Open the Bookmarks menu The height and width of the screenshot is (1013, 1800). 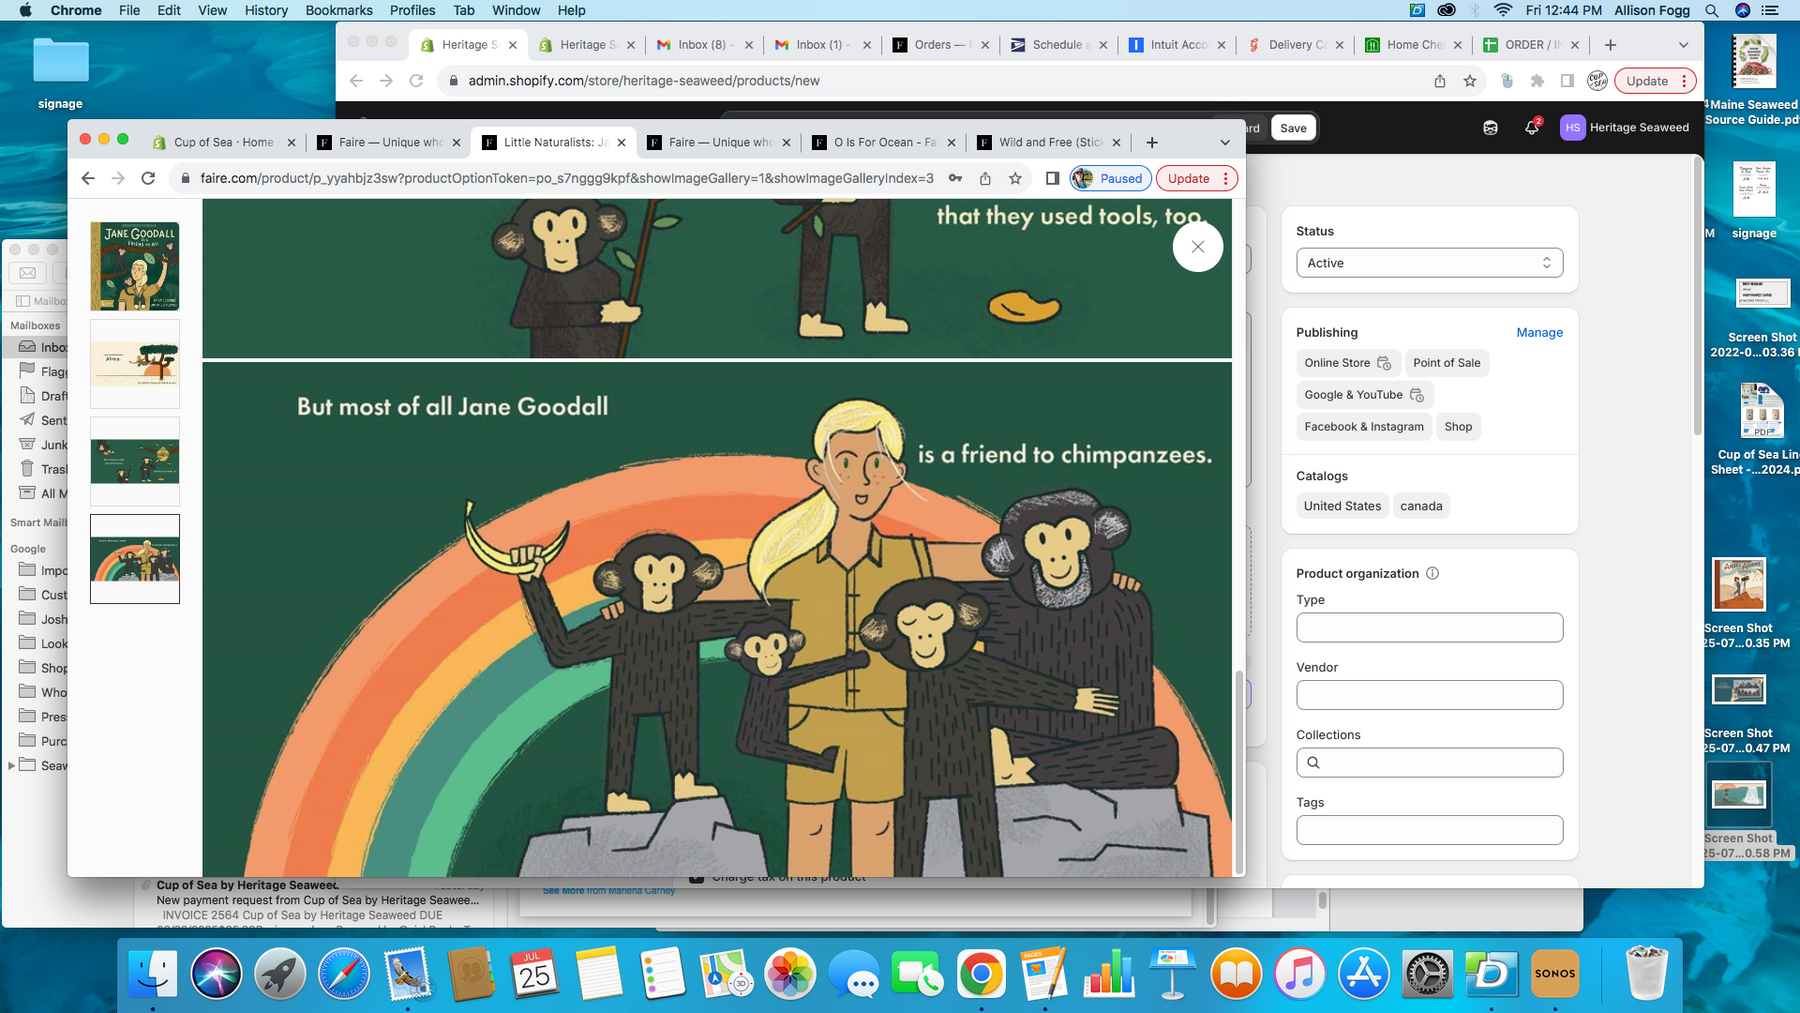click(339, 10)
